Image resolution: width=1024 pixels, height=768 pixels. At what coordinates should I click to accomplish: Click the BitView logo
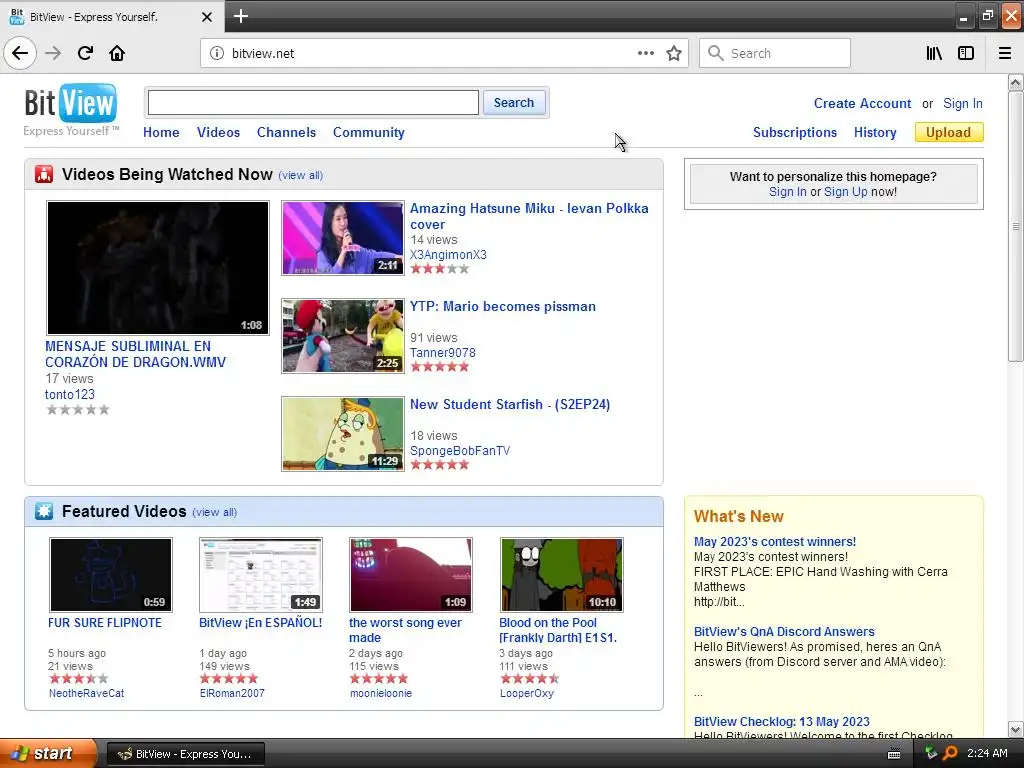click(71, 110)
